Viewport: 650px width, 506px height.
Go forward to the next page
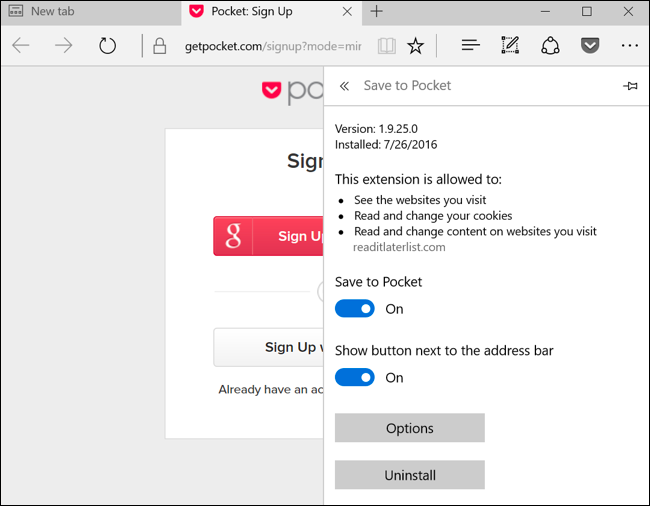tap(63, 46)
